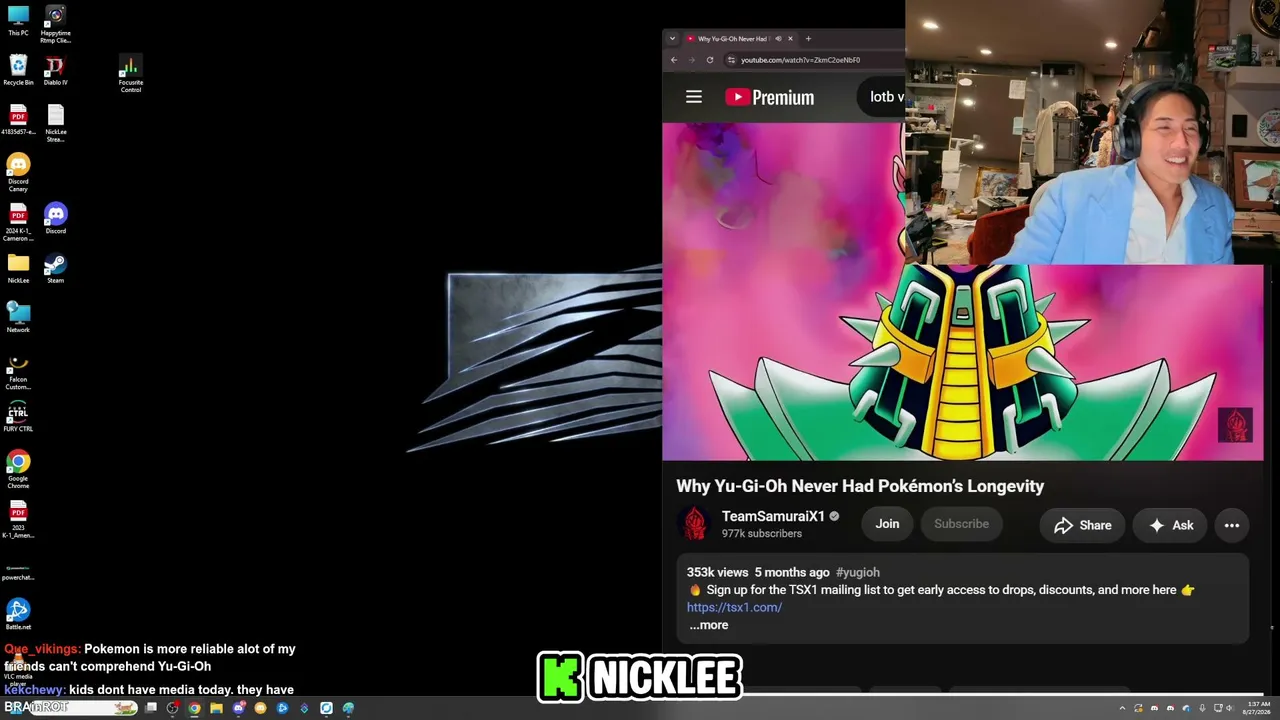This screenshot has width=1280, height=720.
Task: Click the YouTube search box
Action: tap(882, 97)
